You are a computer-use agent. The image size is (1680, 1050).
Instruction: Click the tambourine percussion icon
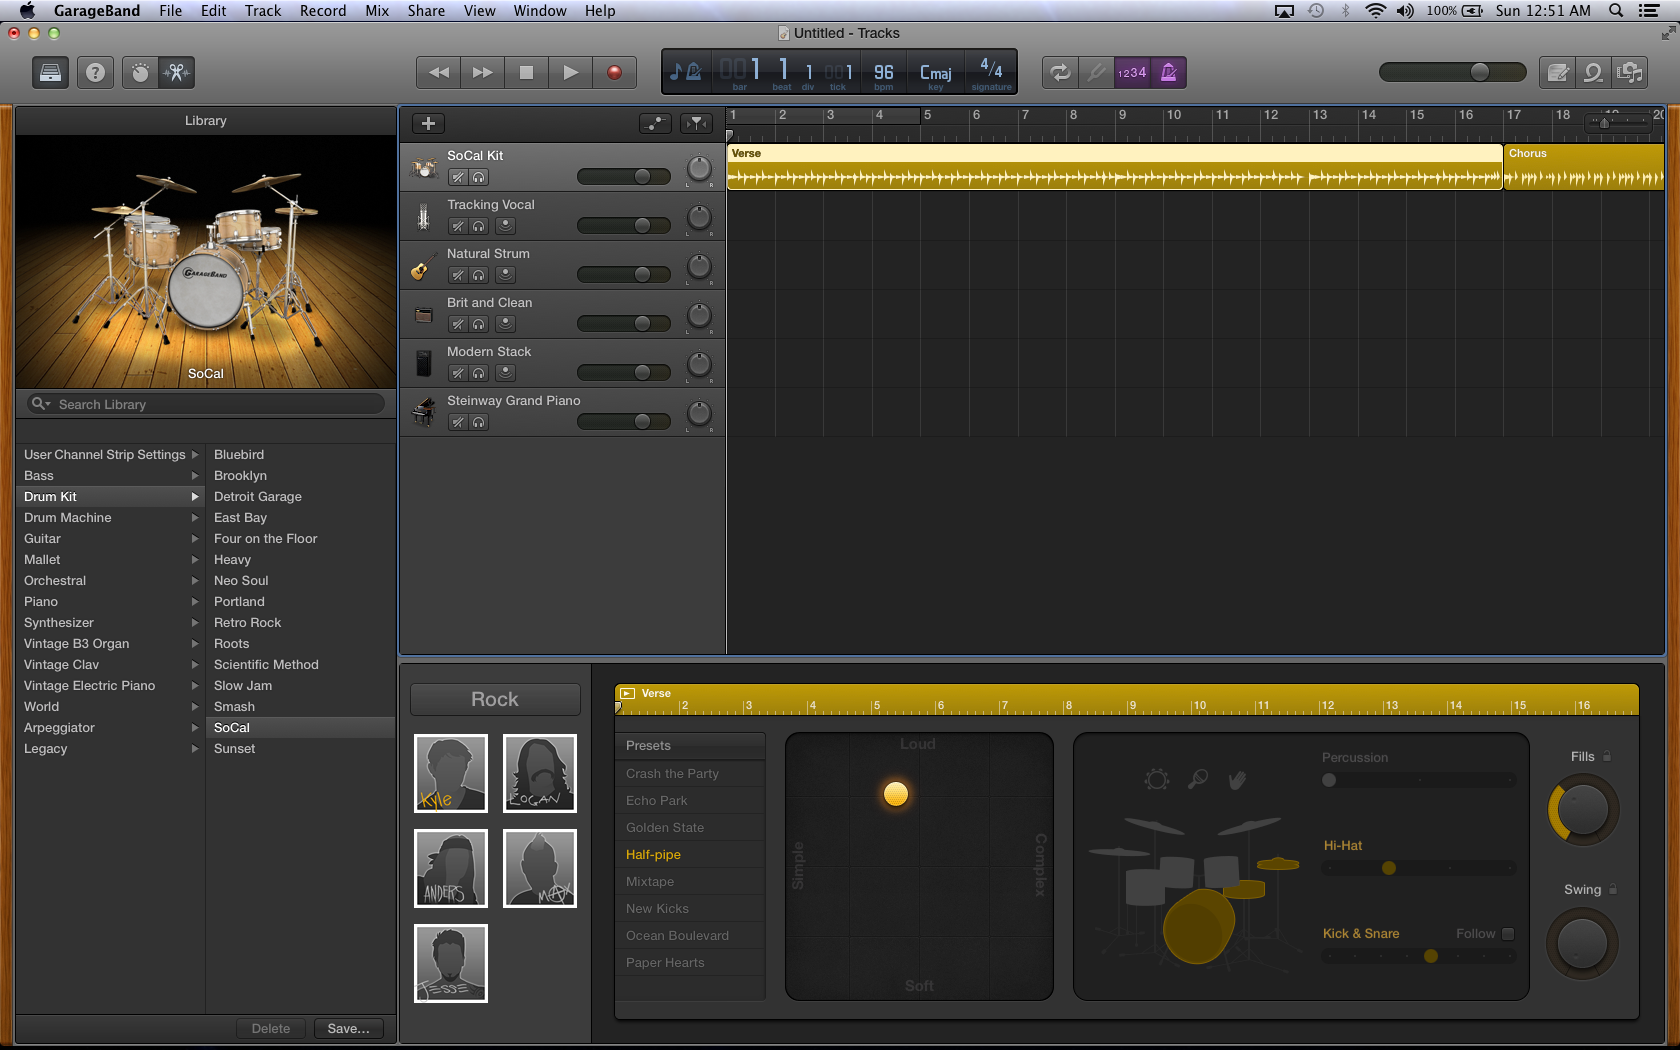tap(1157, 779)
